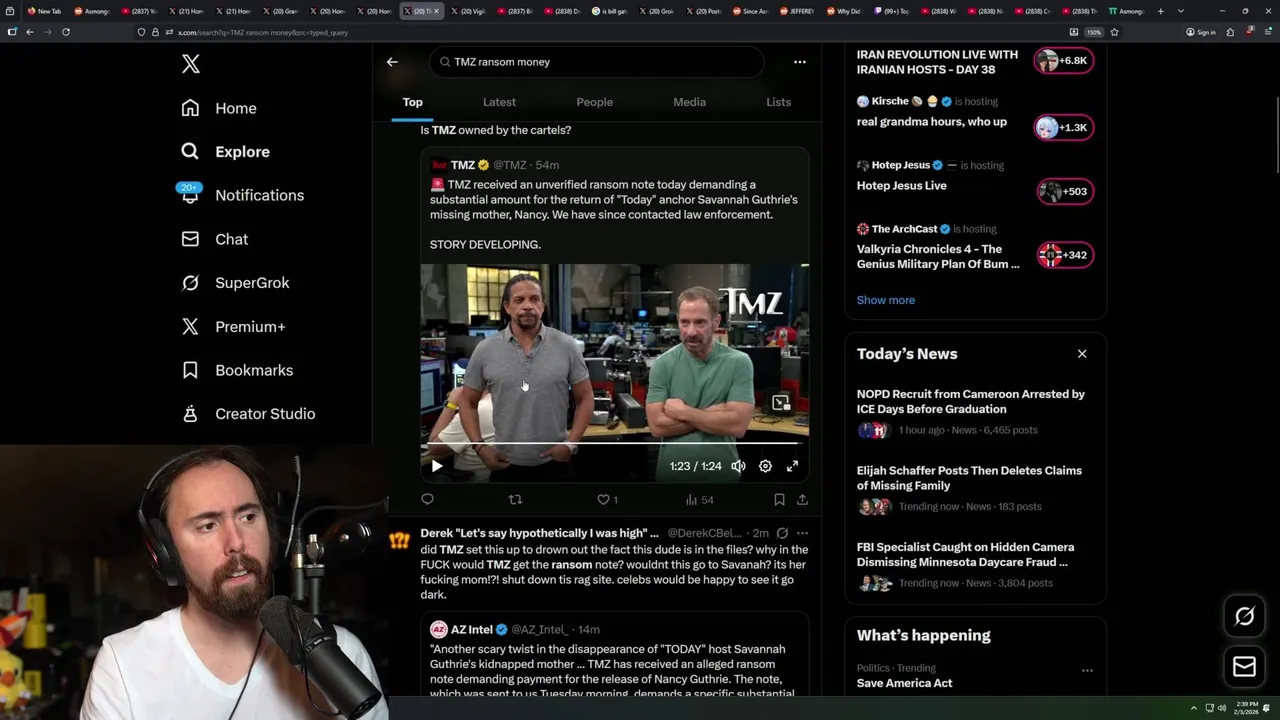Open Bookmarks in sidebar
1280x720 pixels.
pyautogui.click(x=237, y=370)
